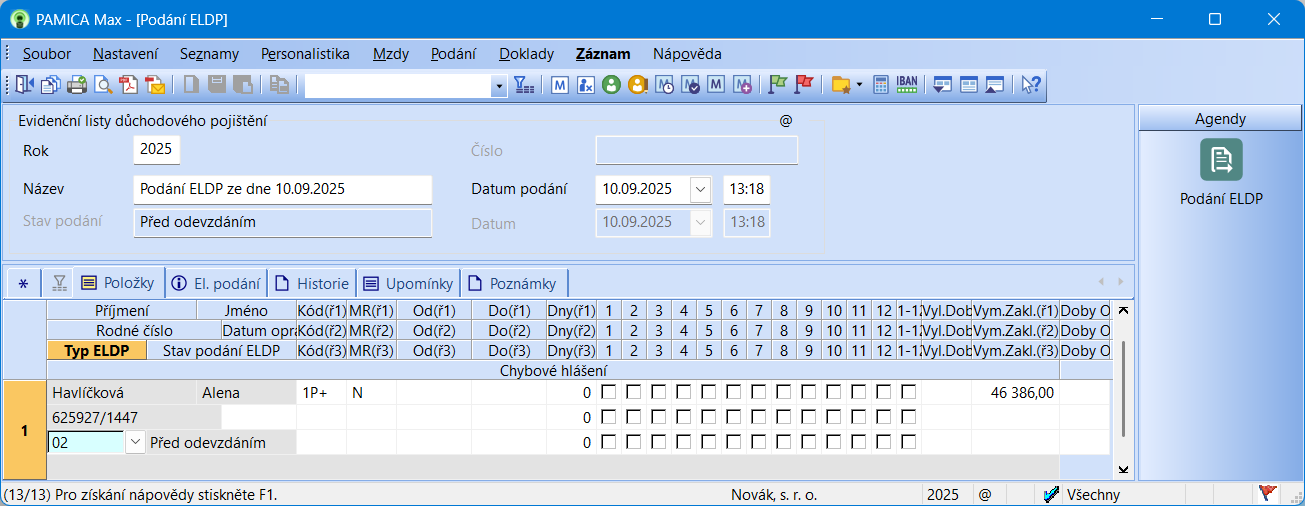Click the advanced filter funnel icon in toolbar
The width and height of the screenshot is (1305, 506).
click(x=524, y=86)
